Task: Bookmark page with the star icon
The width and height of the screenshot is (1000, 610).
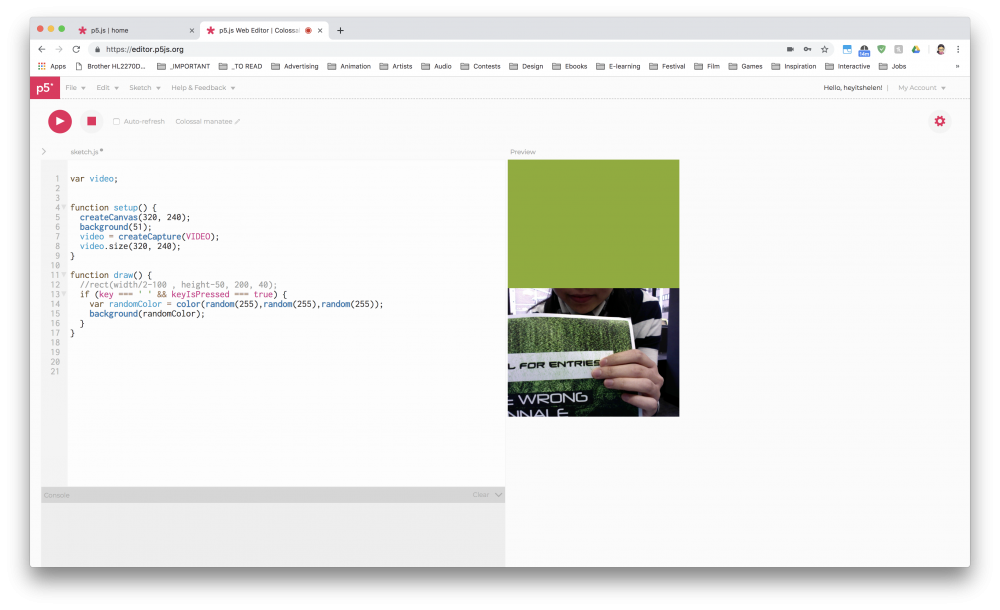Action: click(825, 49)
